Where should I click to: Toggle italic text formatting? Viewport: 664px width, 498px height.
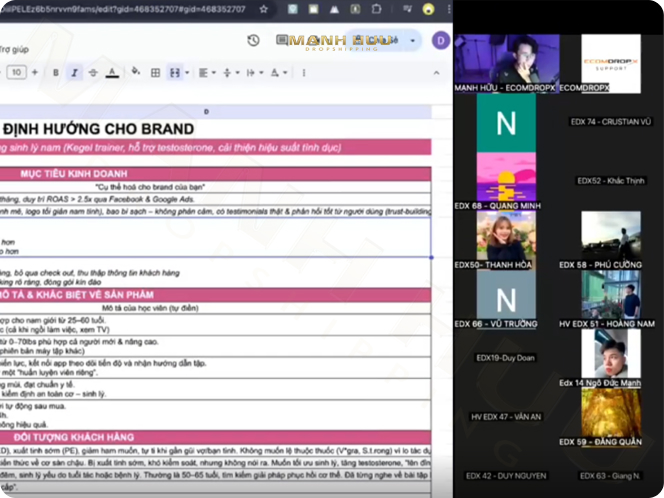[x=74, y=73]
